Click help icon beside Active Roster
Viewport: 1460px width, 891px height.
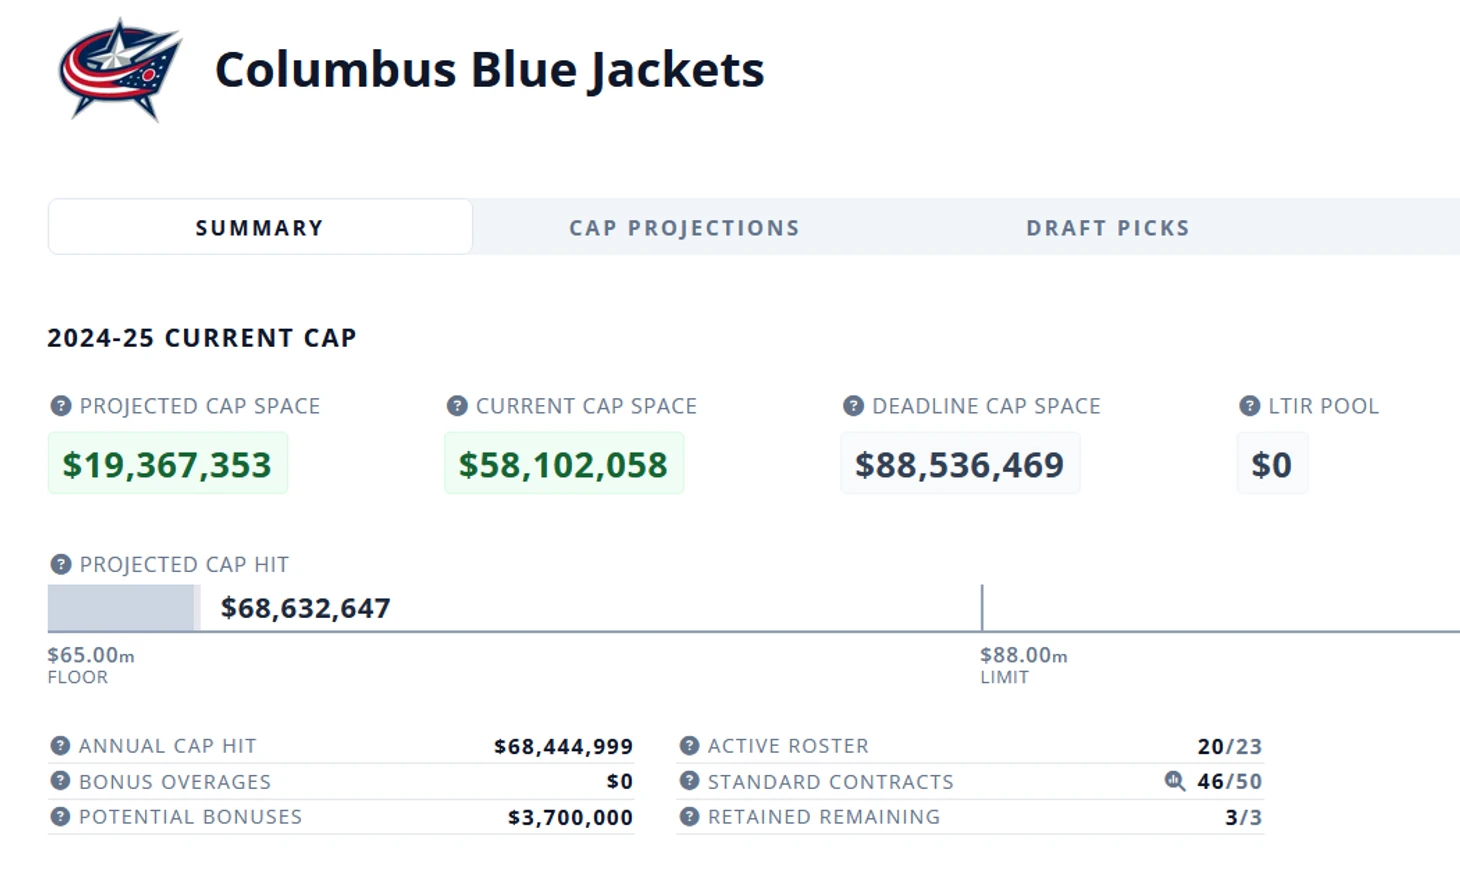[x=689, y=746]
